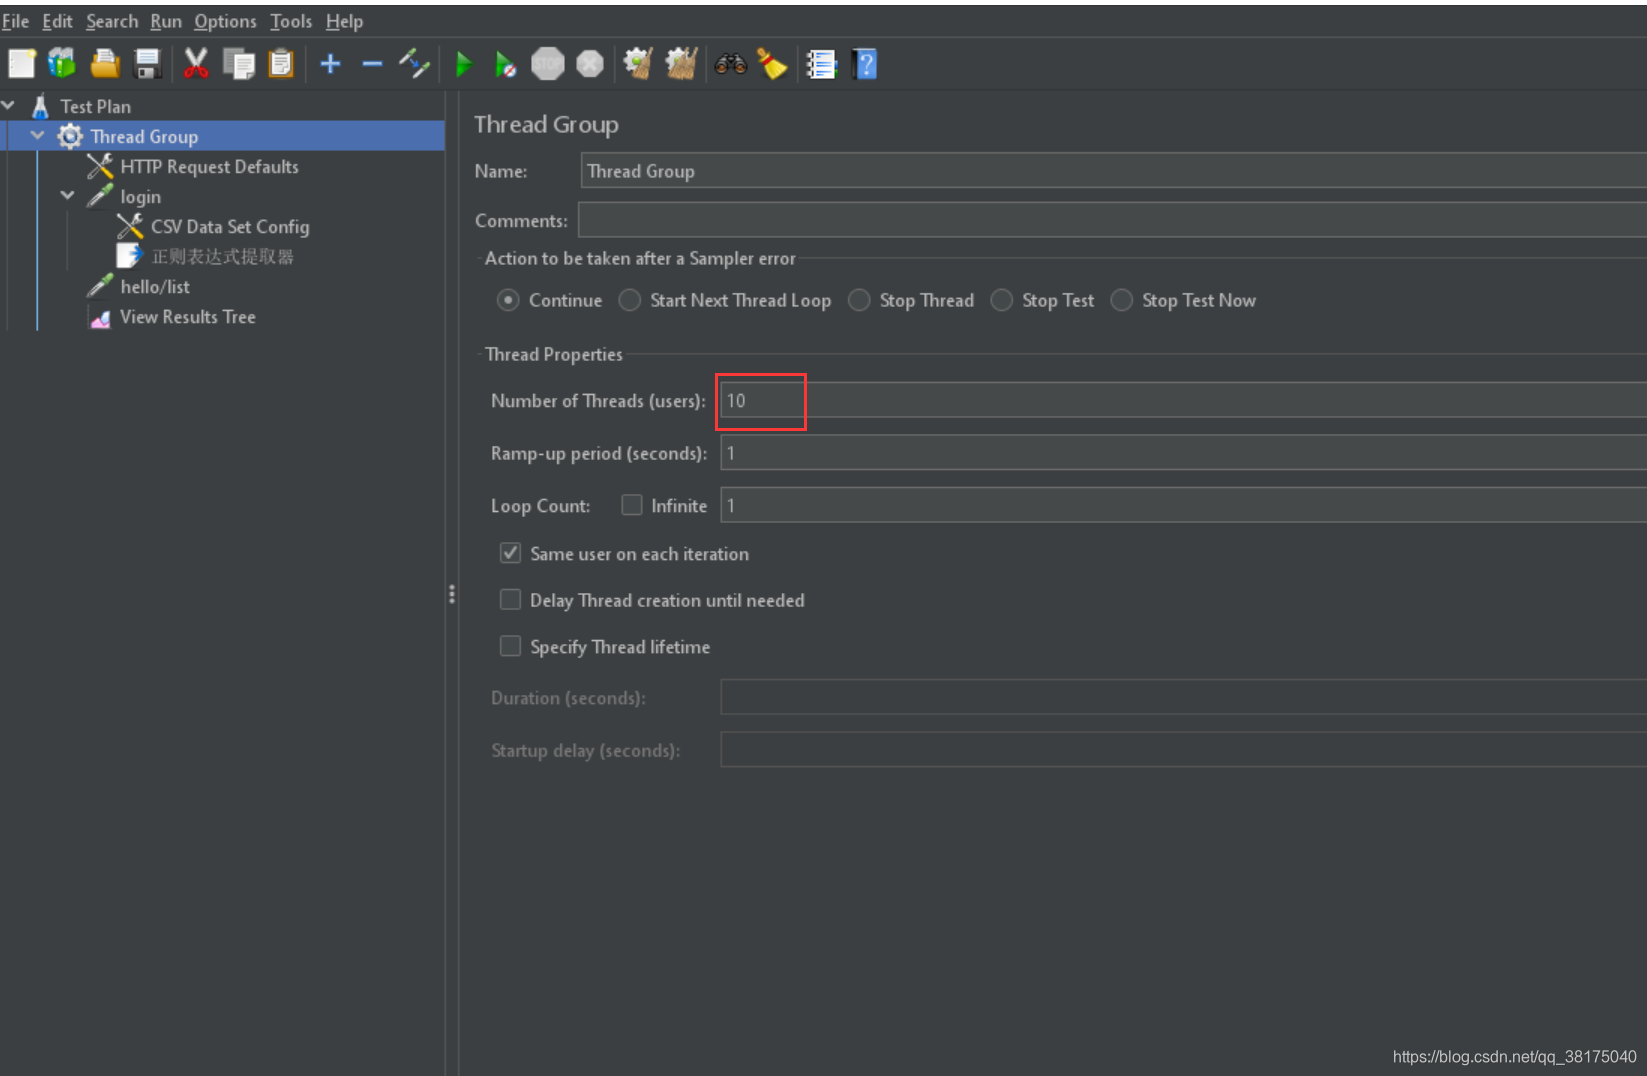1647x1076 pixels.
Task: Select HTTP Request Defaults in tree
Action: 209,166
